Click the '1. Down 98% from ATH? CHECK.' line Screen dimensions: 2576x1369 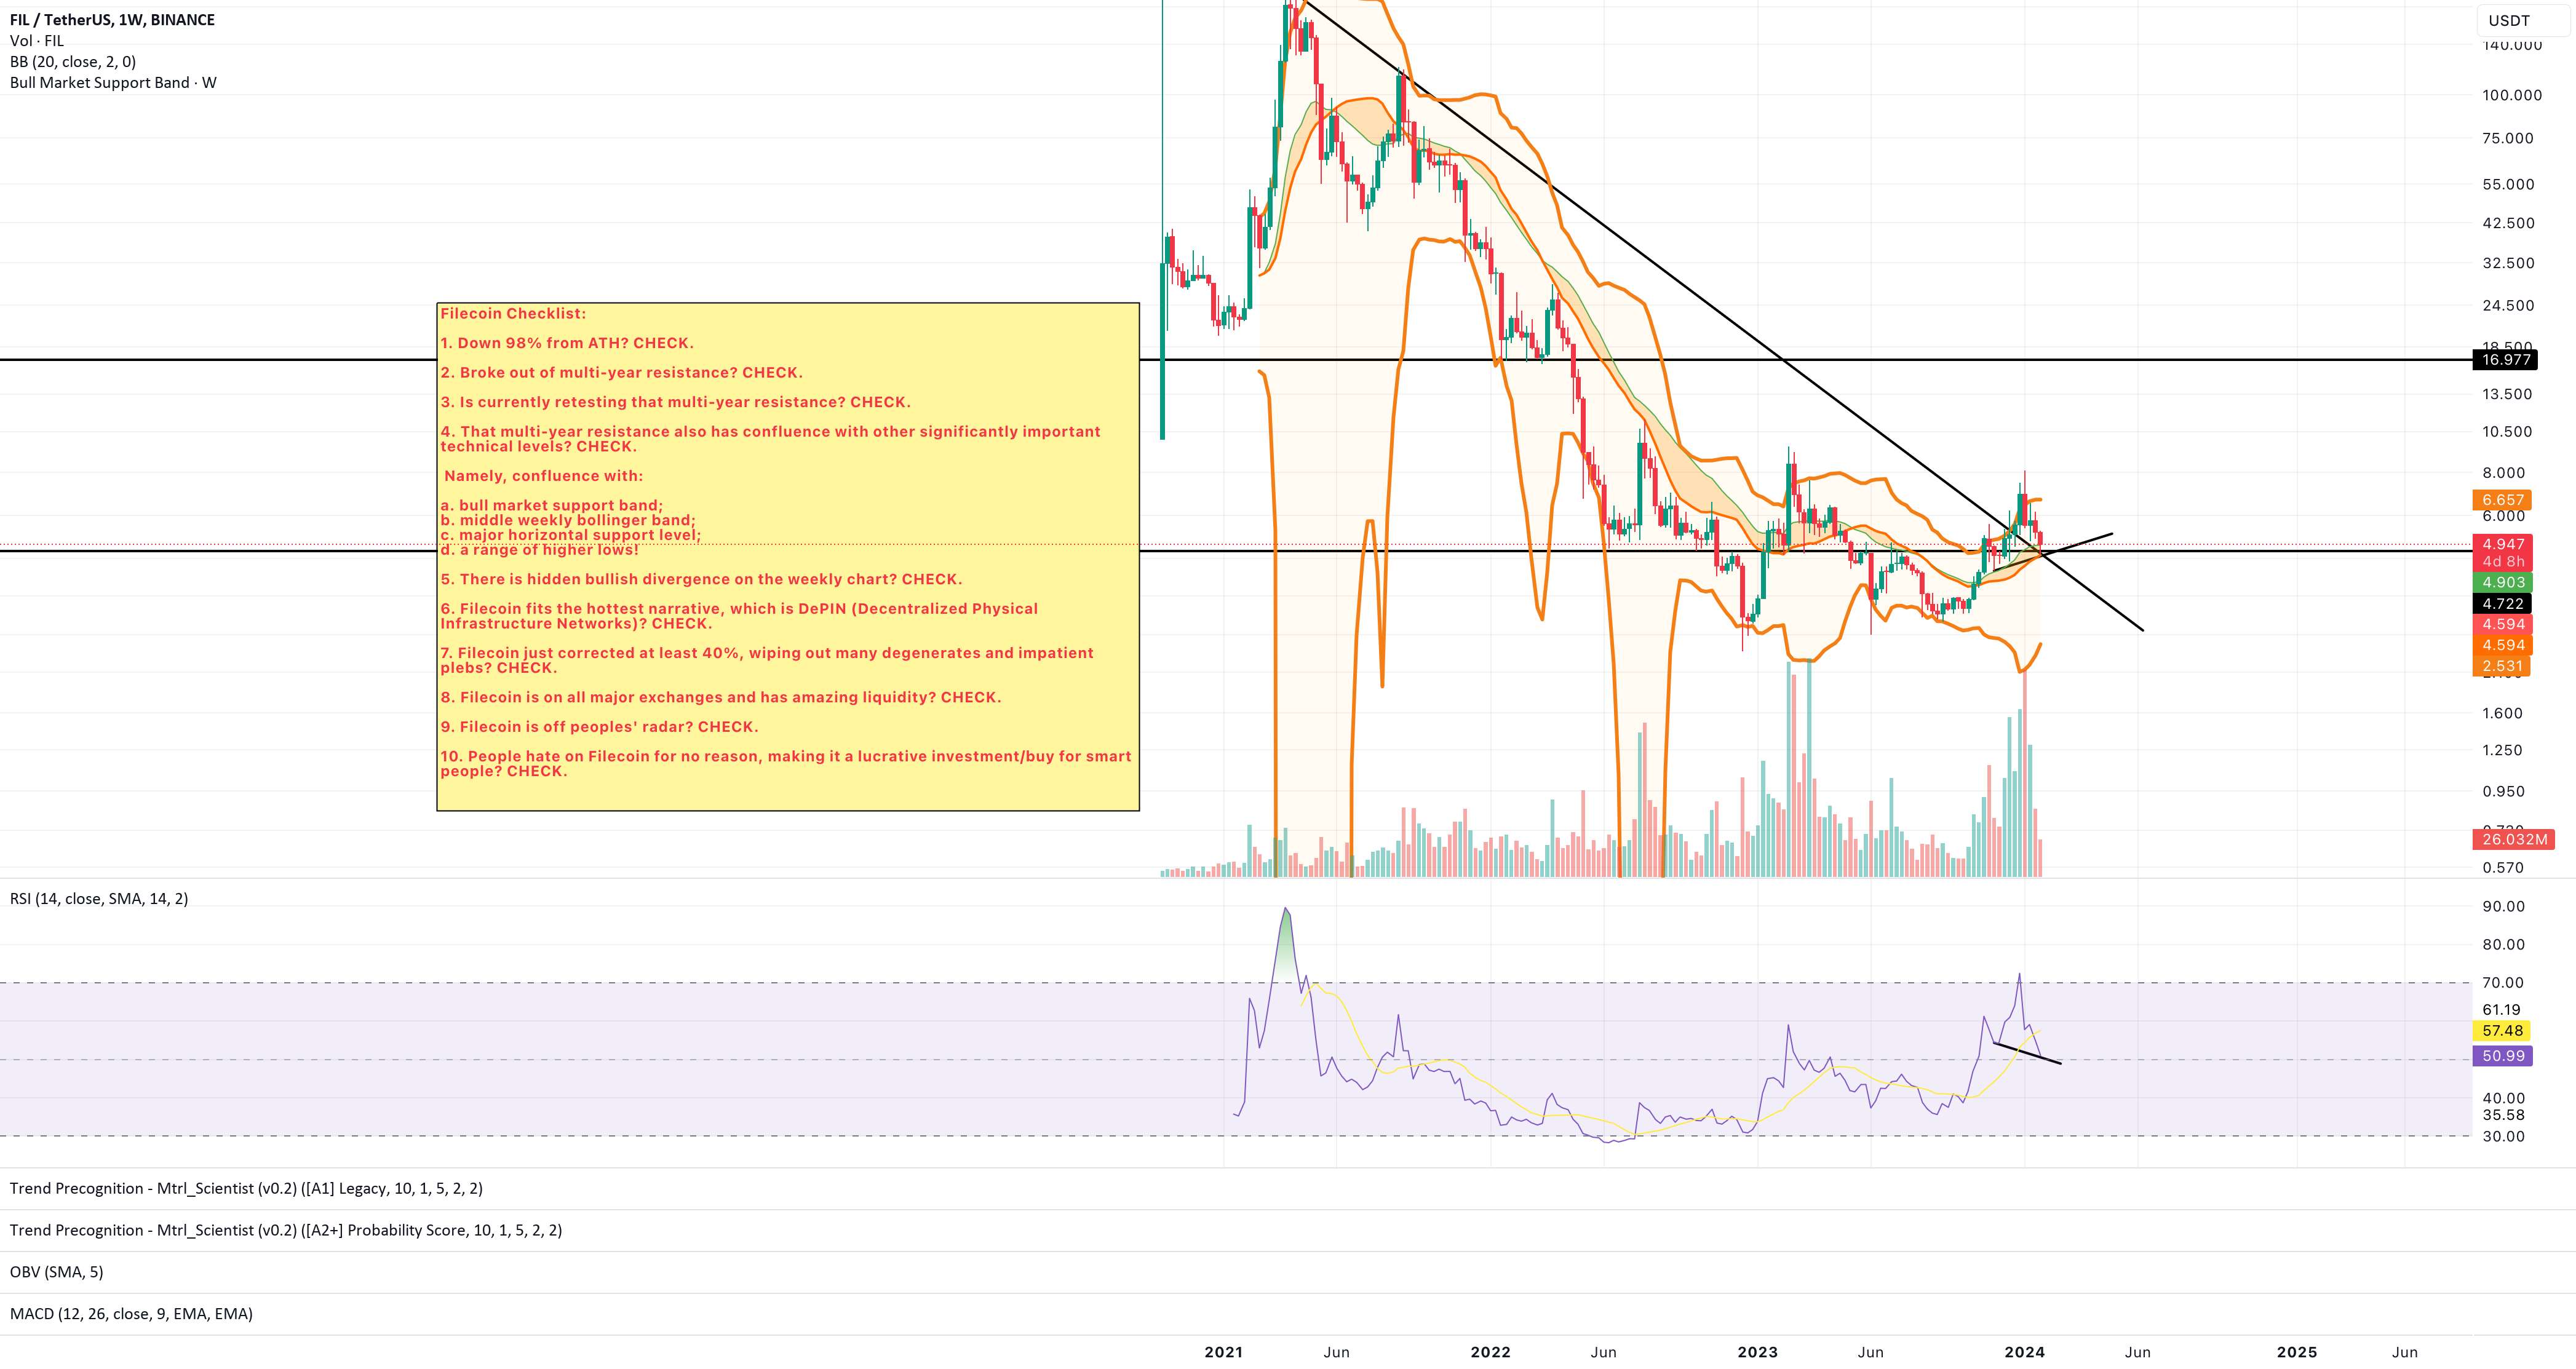tap(567, 344)
